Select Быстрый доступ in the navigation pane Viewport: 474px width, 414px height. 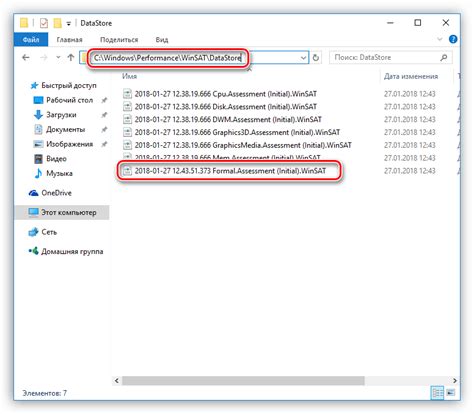[x=63, y=85]
